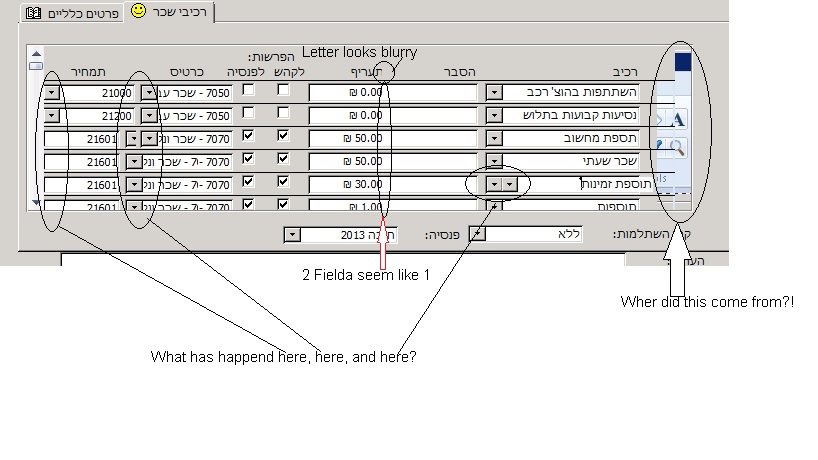818x460 pixels.
Task: Open כרטיס dropdown in תוספת זמינות row
Action: pyautogui.click(x=134, y=185)
